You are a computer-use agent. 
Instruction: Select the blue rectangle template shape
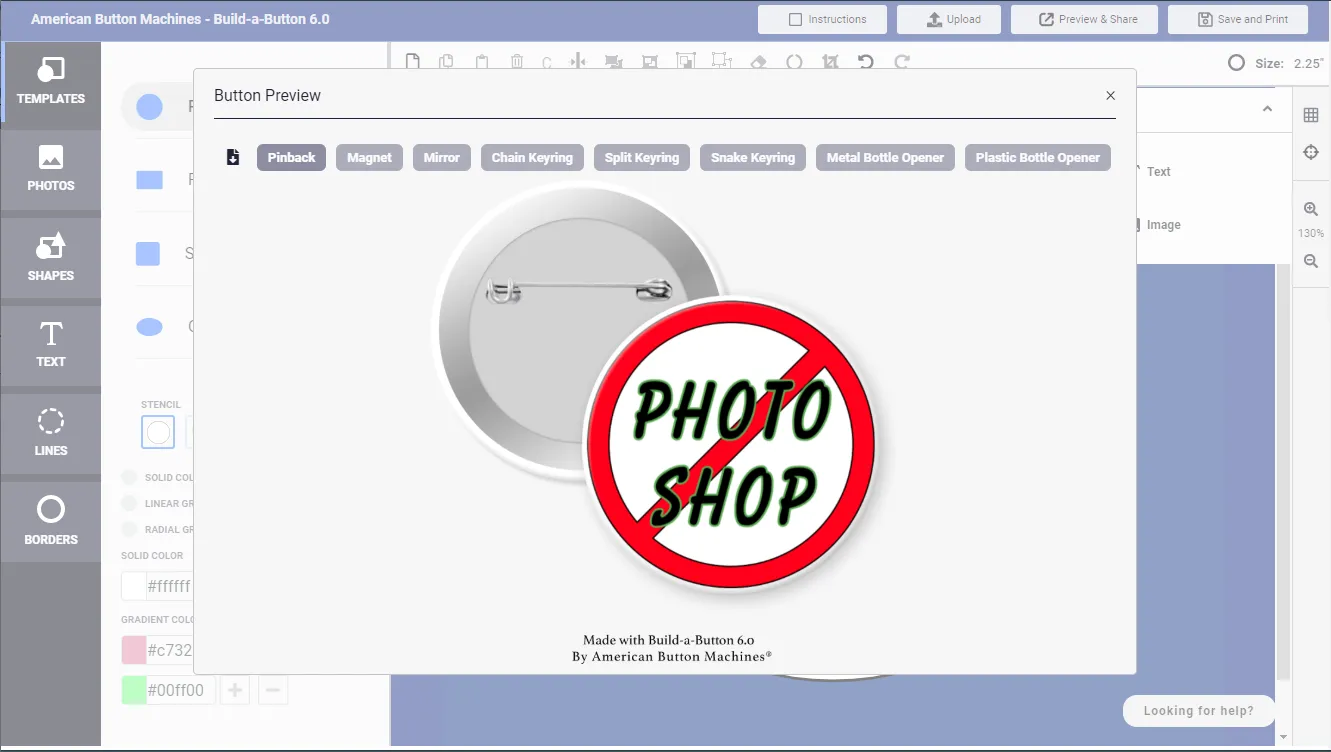(x=150, y=180)
